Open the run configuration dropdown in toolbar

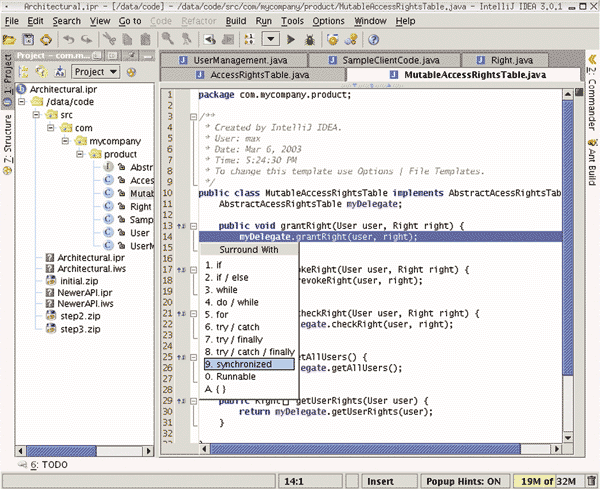pos(271,39)
